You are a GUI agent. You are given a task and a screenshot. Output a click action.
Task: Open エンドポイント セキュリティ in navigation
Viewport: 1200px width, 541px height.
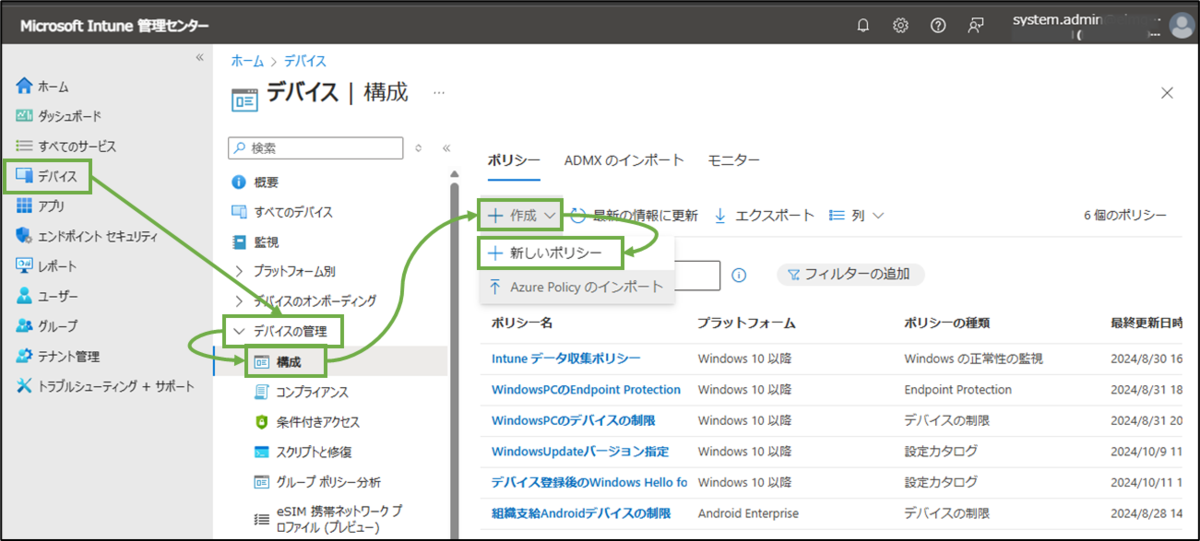[87, 236]
